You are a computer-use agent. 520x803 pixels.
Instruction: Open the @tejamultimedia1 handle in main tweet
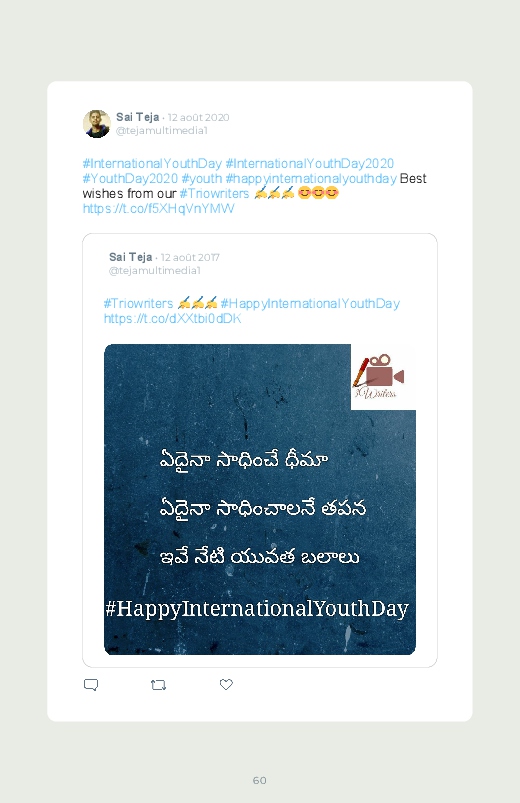pyautogui.click(x=161, y=131)
